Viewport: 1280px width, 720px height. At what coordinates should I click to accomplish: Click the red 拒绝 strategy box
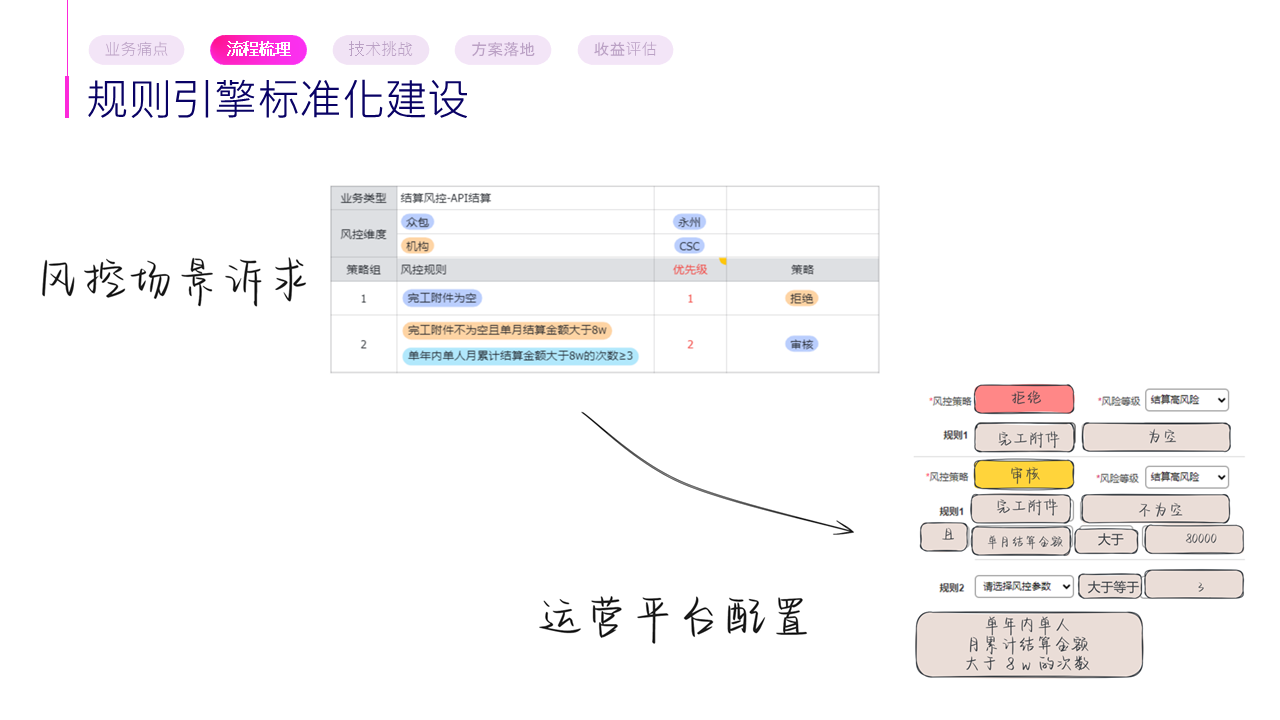click(x=1024, y=399)
